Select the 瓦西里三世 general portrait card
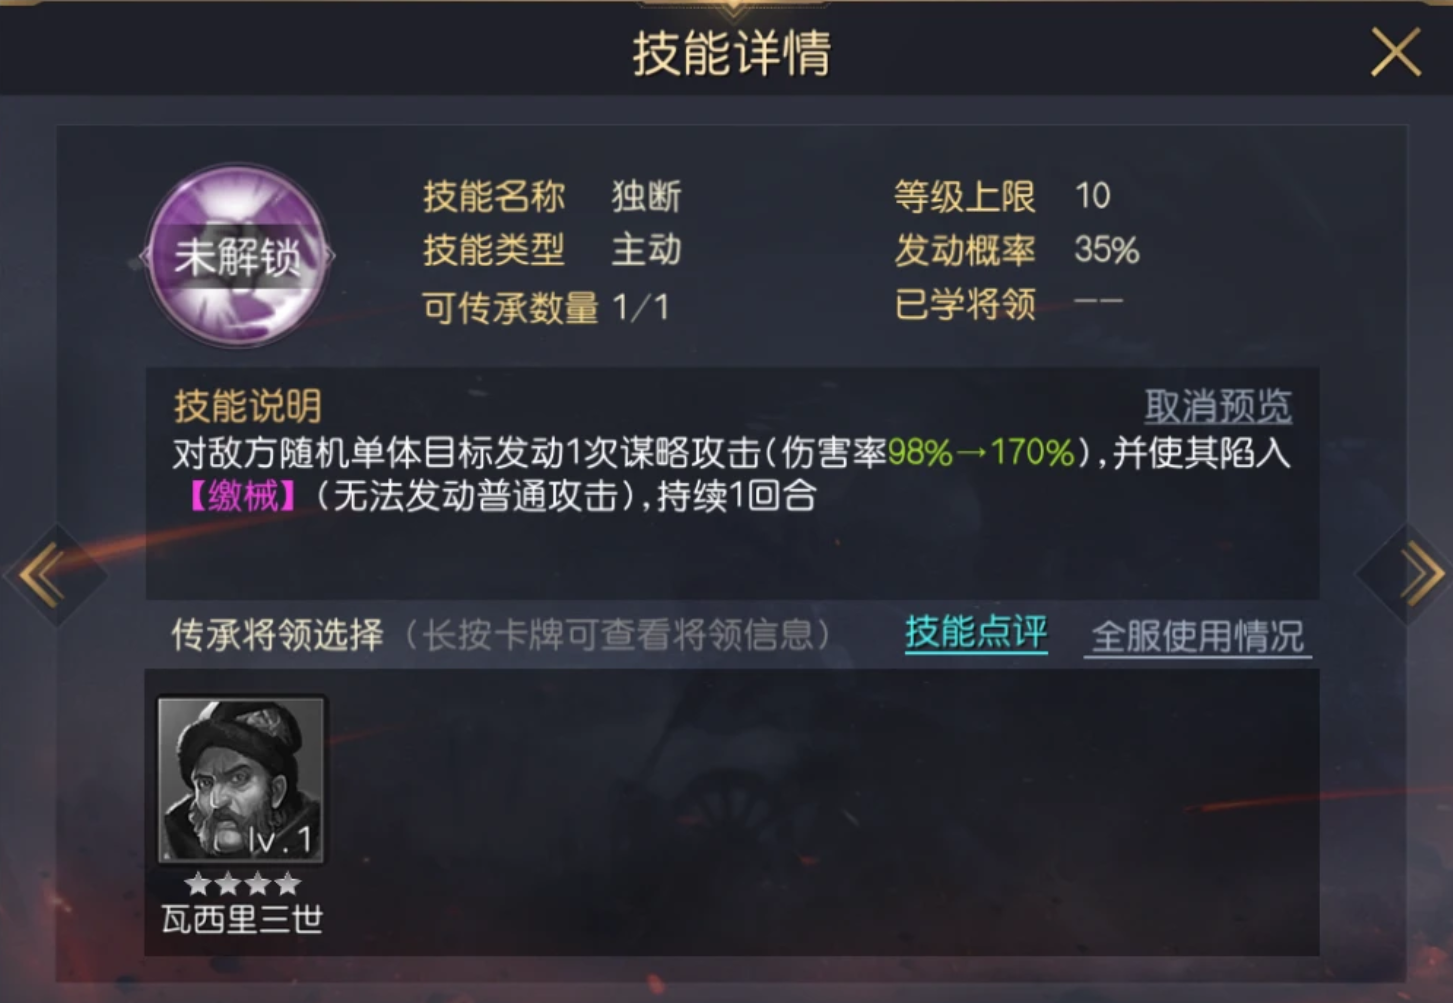1453x1003 pixels. click(x=241, y=780)
